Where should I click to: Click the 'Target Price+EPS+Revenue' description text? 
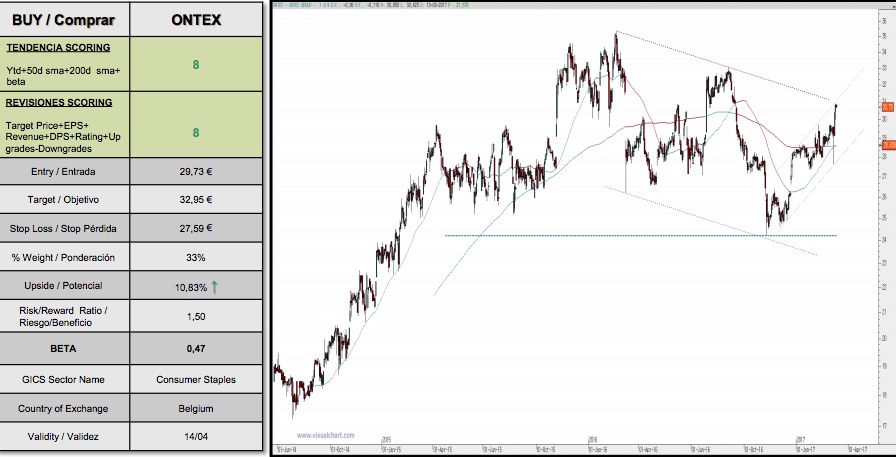click(x=63, y=137)
